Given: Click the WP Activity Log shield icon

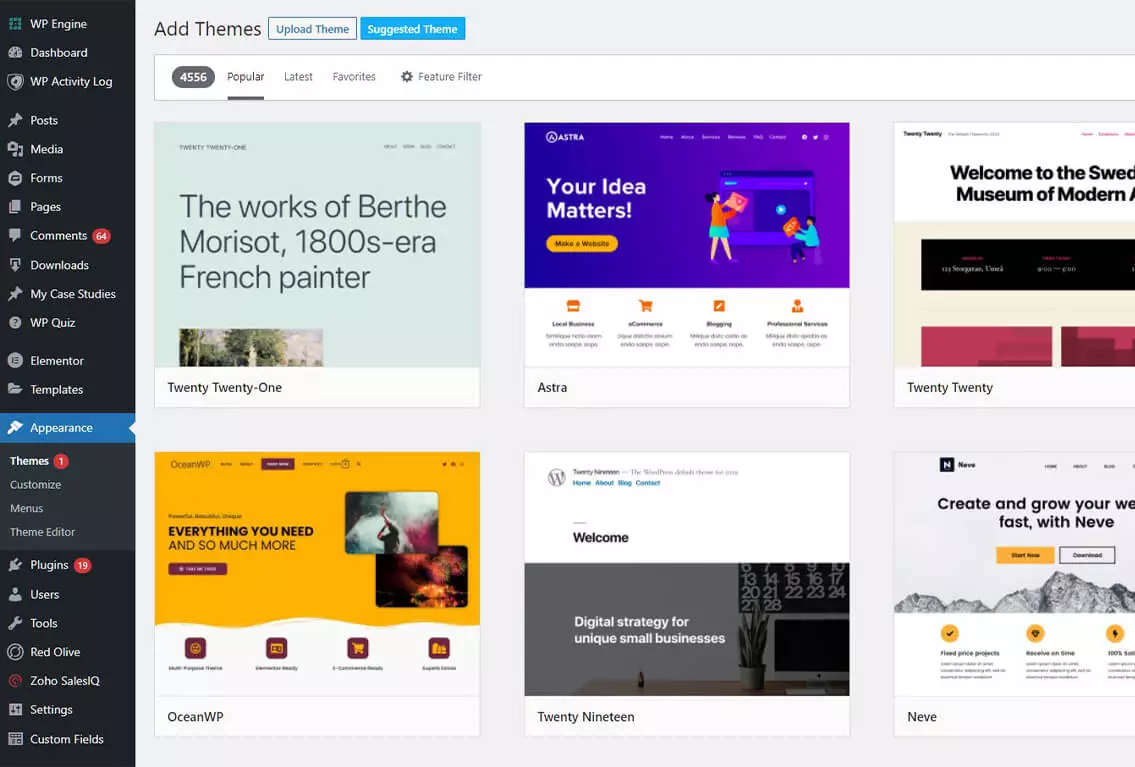Looking at the screenshot, I should coord(15,82).
